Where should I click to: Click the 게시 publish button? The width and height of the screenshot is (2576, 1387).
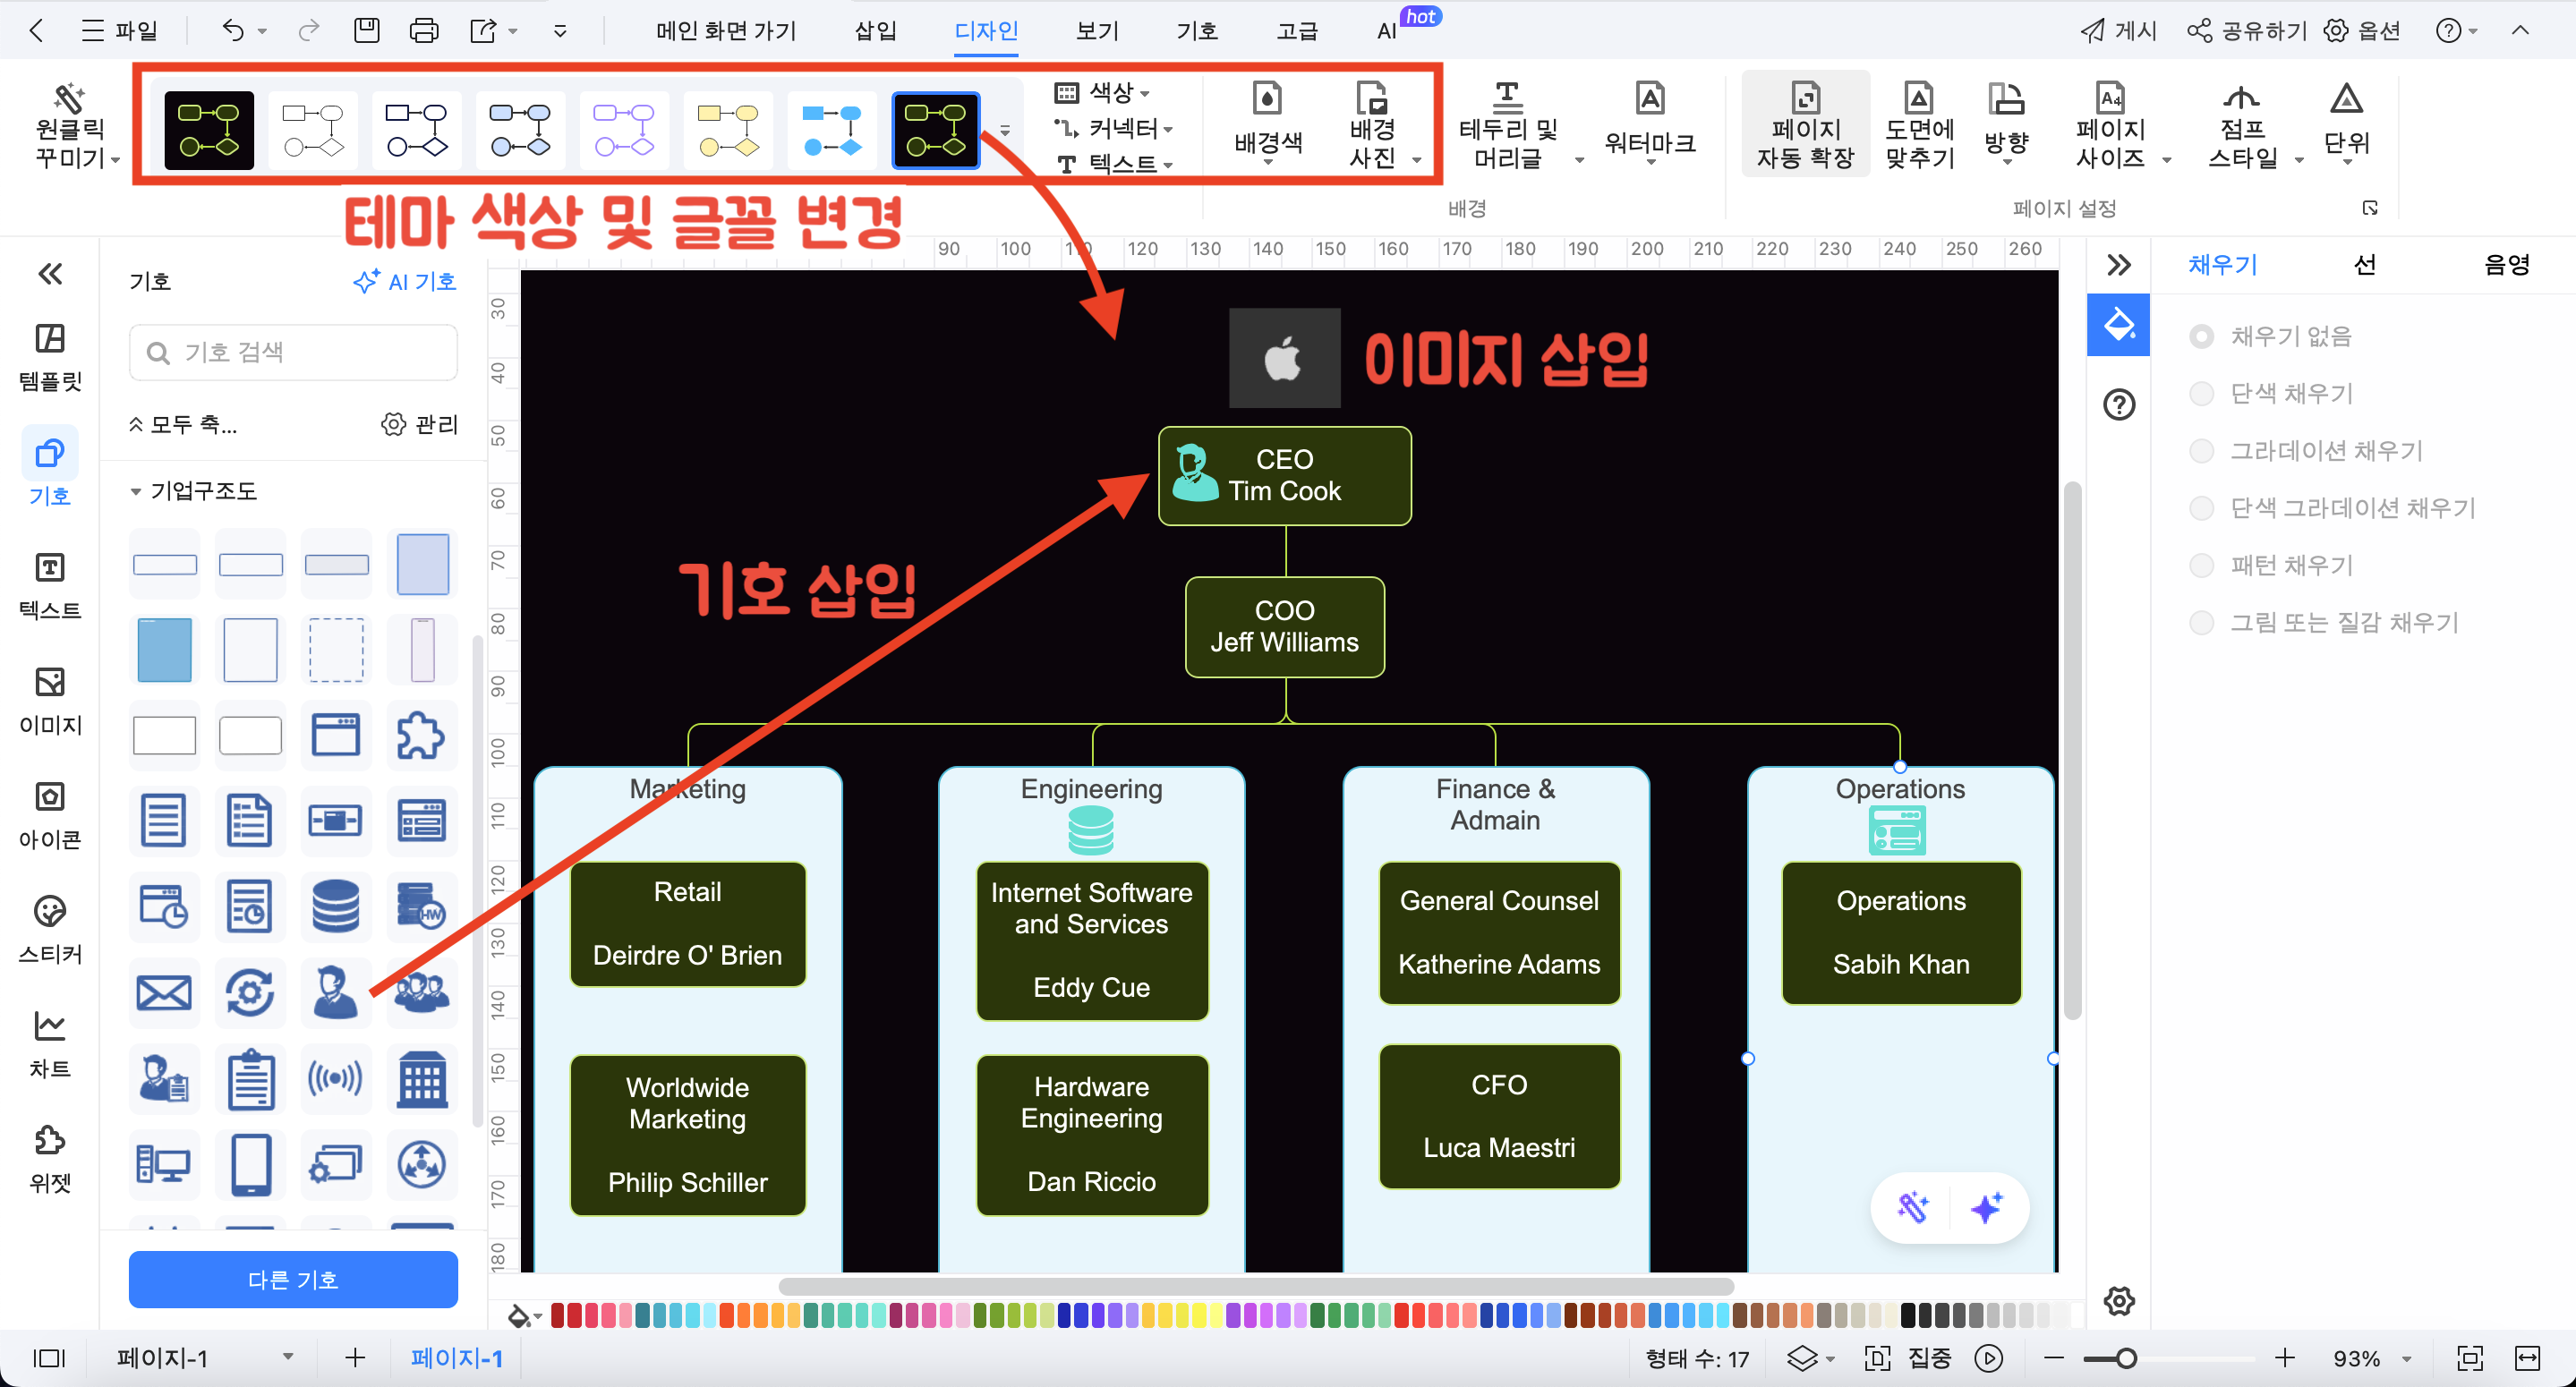pyautogui.click(x=2118, y=31)
